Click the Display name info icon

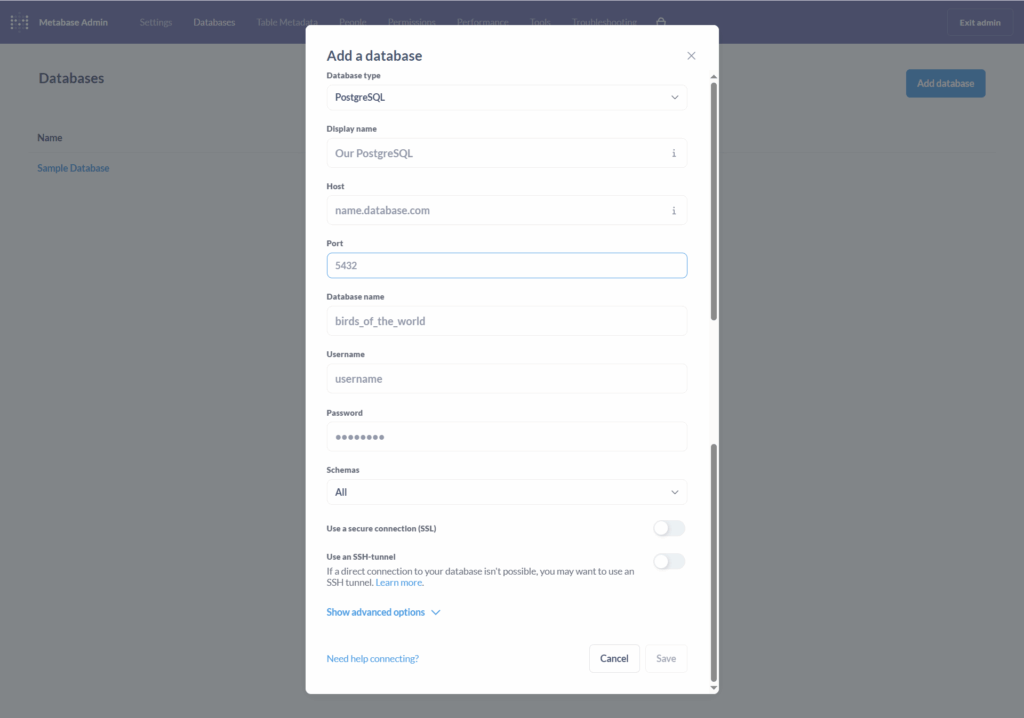[673, 154]
